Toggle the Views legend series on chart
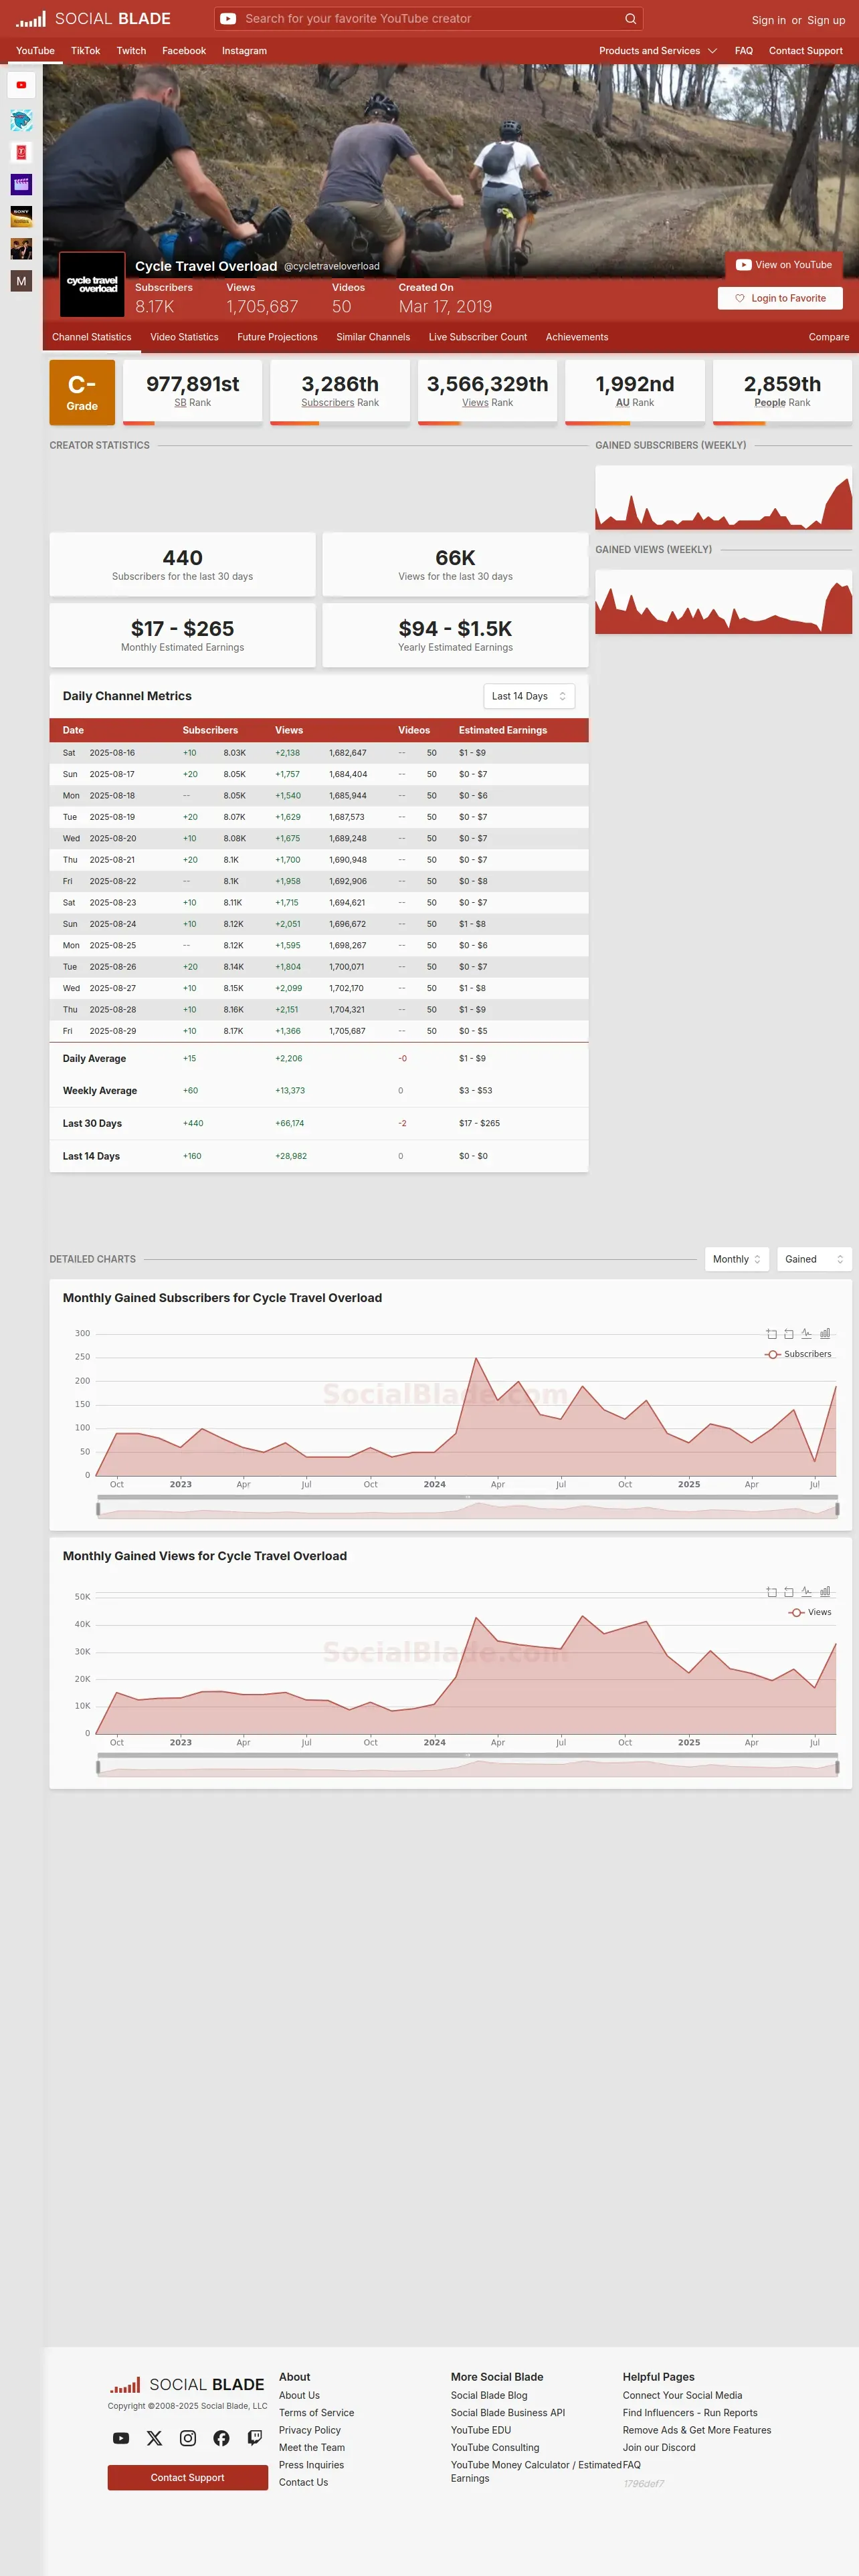This screenshot has height=2576, width=859. point(810,1612)
